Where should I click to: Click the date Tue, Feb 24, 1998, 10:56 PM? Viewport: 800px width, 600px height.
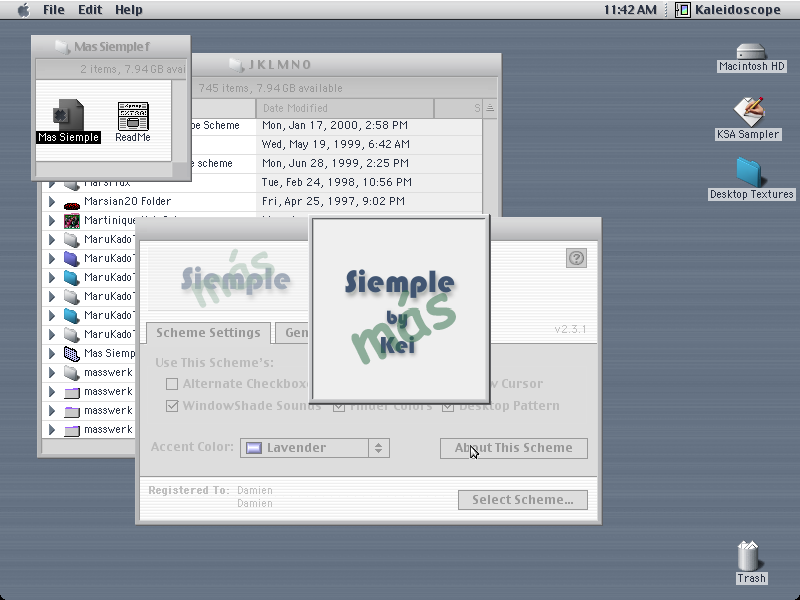pos(337,182)
